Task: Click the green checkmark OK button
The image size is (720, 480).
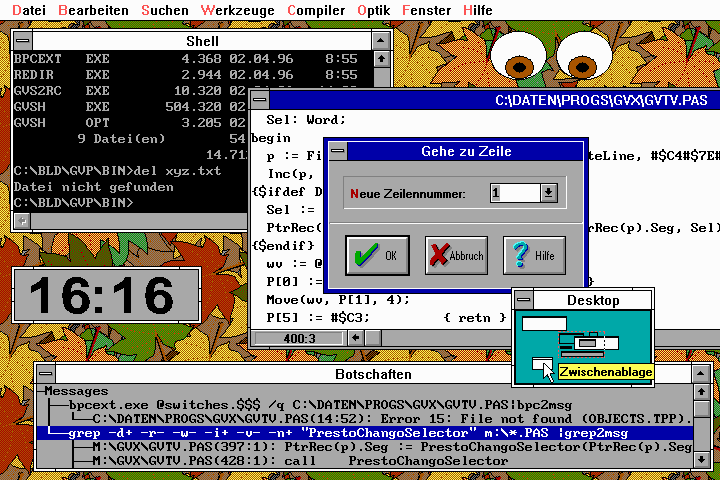Action: point(377,256)
